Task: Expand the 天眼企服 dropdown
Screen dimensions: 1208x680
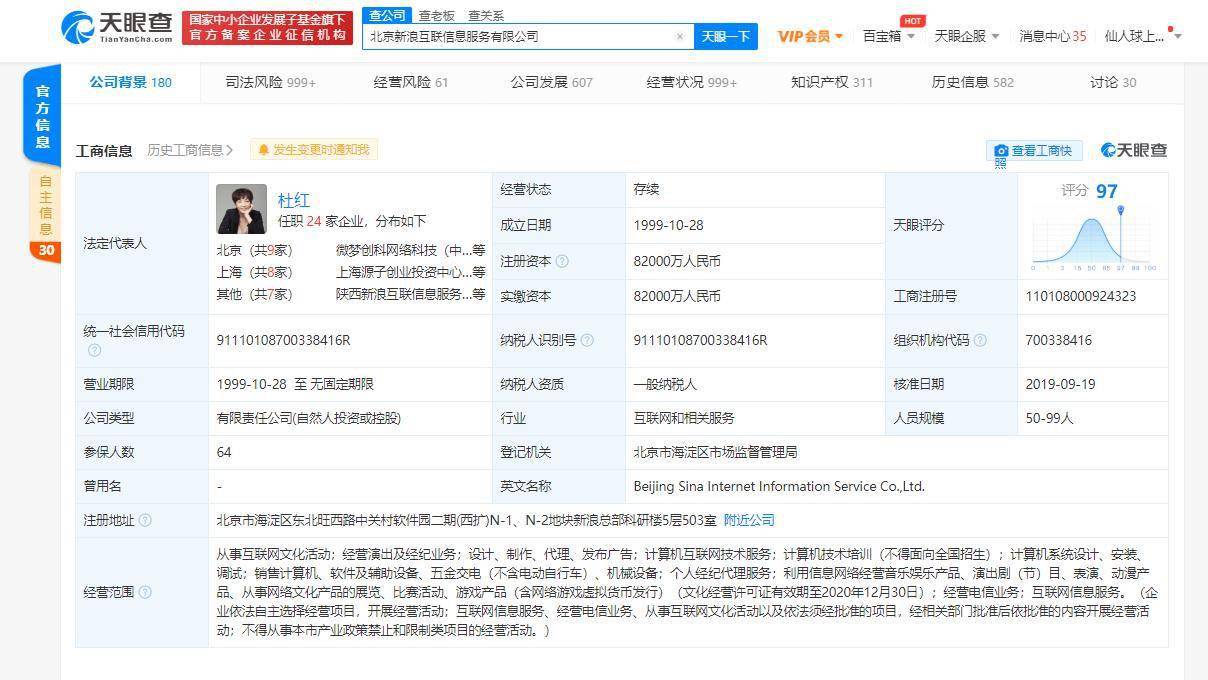Action: pos(967,36)
